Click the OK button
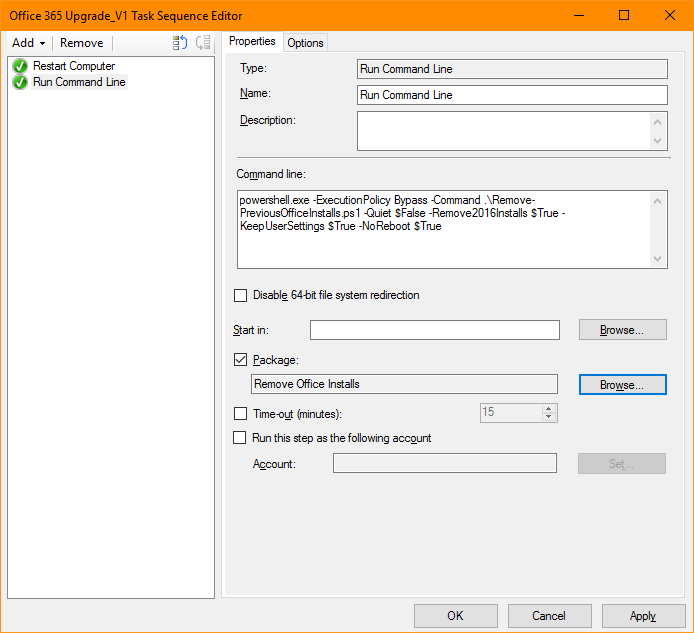Screen dimensions: 694x633 tap(455, 616)
